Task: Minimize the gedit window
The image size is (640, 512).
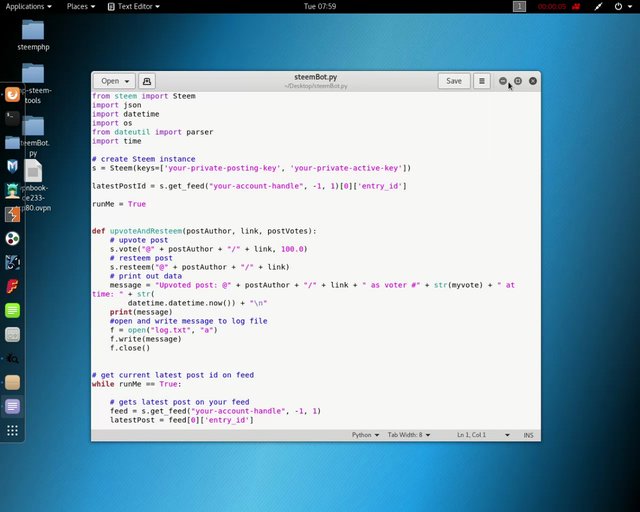Action: [503, 81]
